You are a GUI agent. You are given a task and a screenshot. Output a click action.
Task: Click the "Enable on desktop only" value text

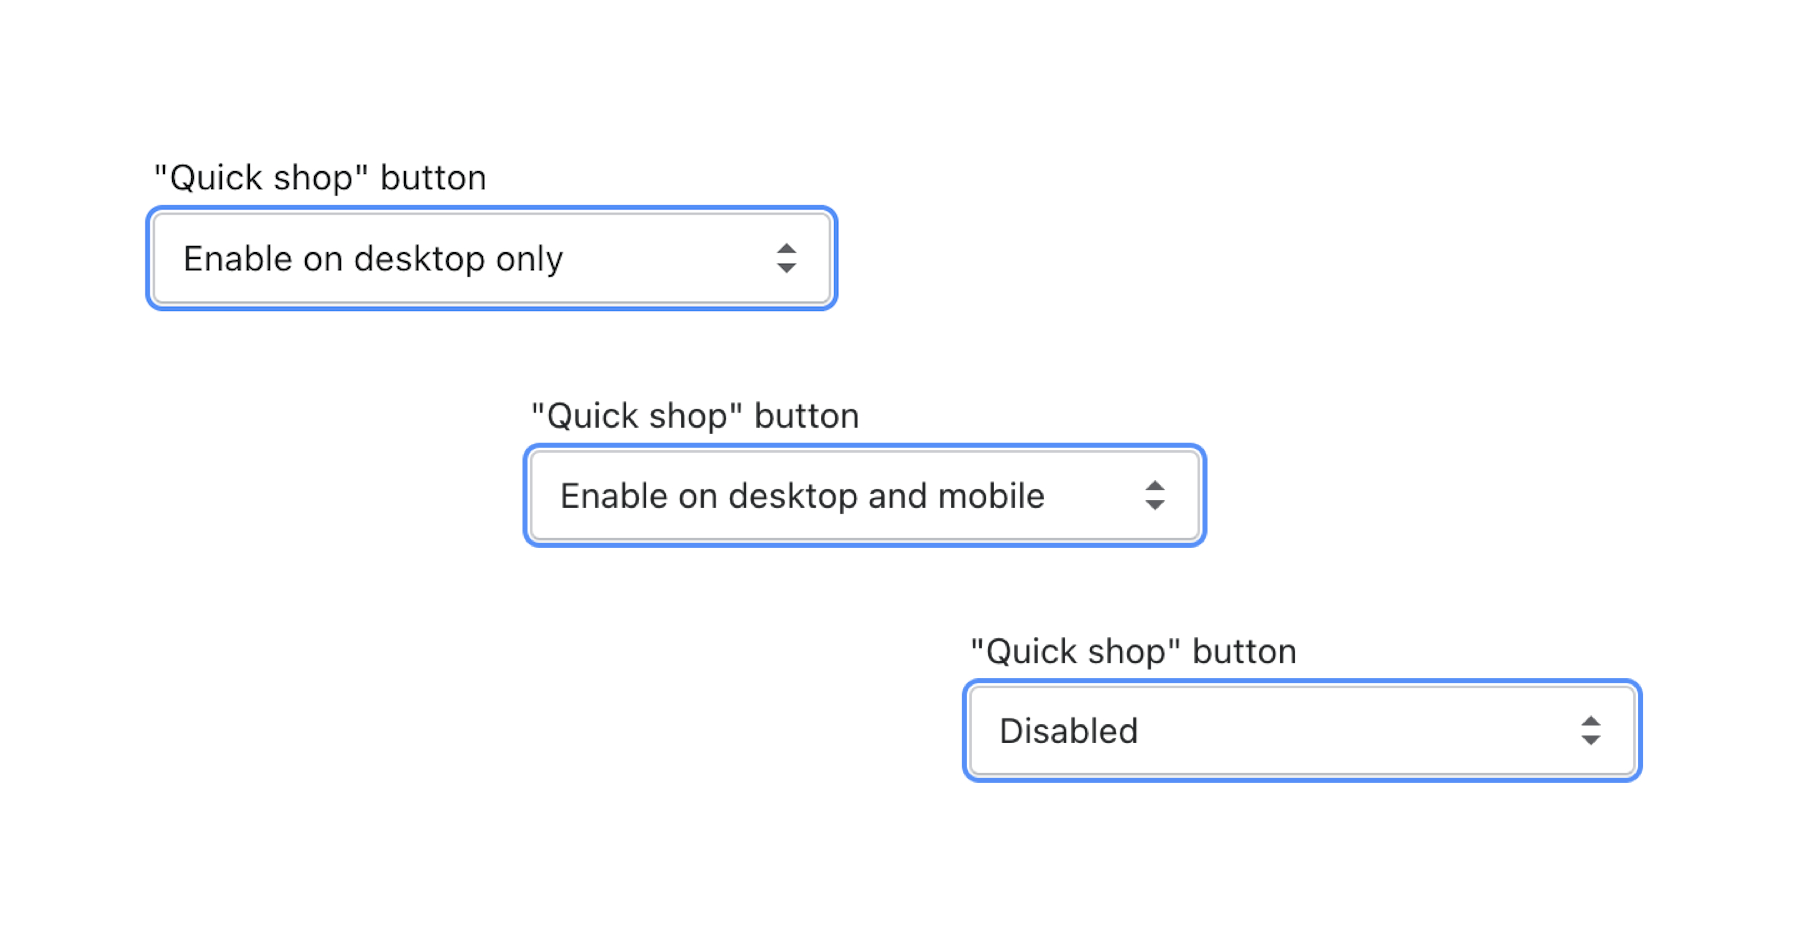click(373, 259)
